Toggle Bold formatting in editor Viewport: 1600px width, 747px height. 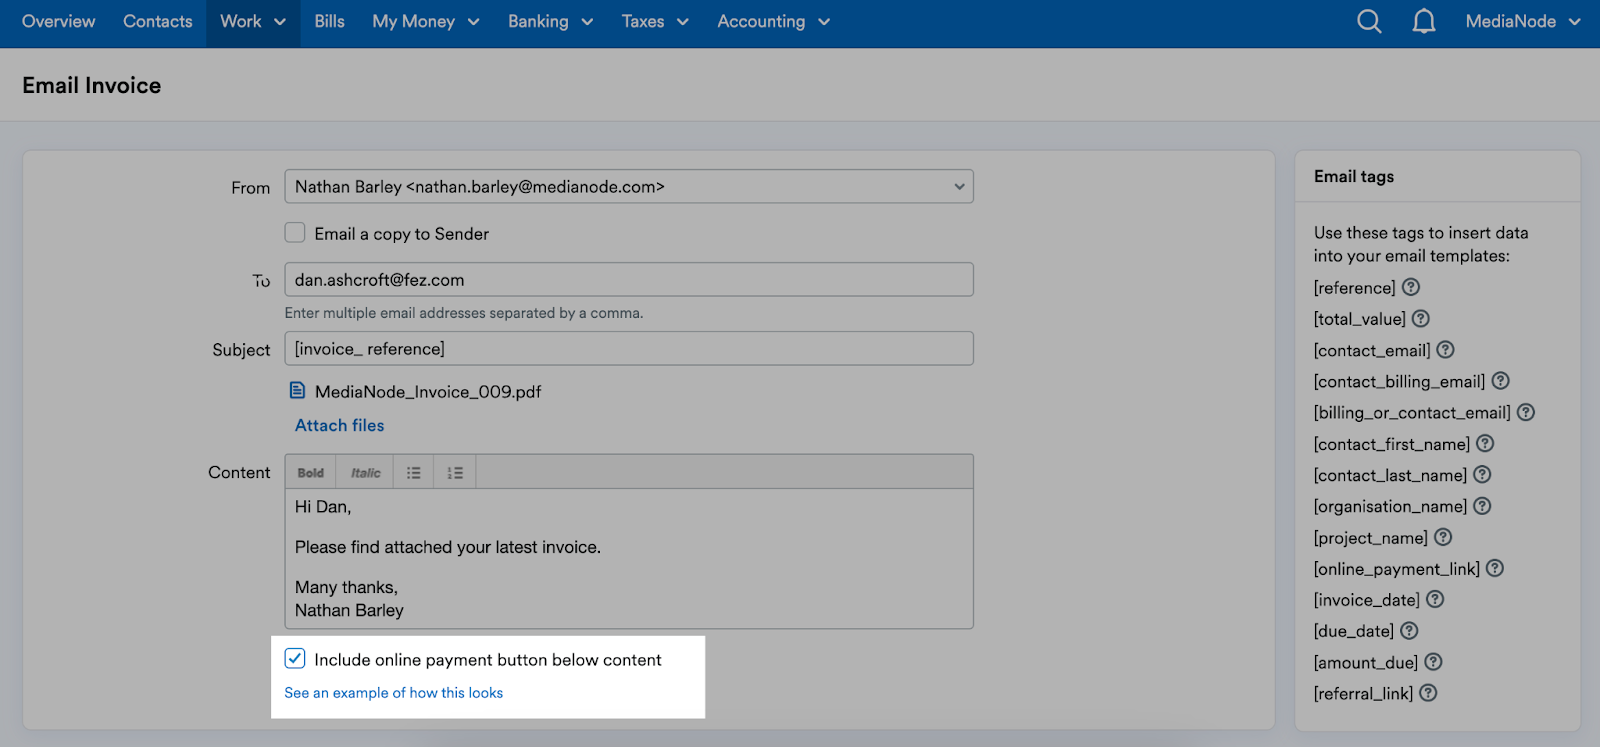point(311,473)
